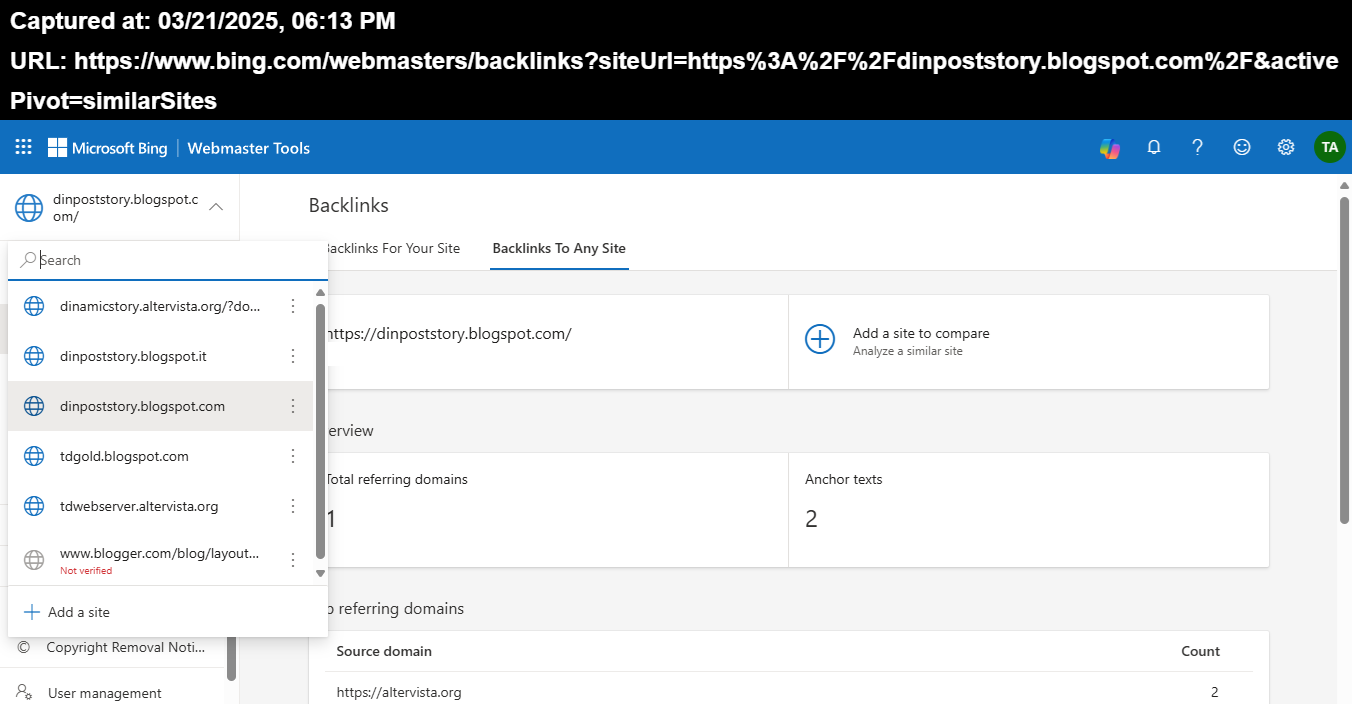Switch to Backlinks To Any Site tab
The height and width of the screenshot is (704, 1352).
tap(559, 248)
